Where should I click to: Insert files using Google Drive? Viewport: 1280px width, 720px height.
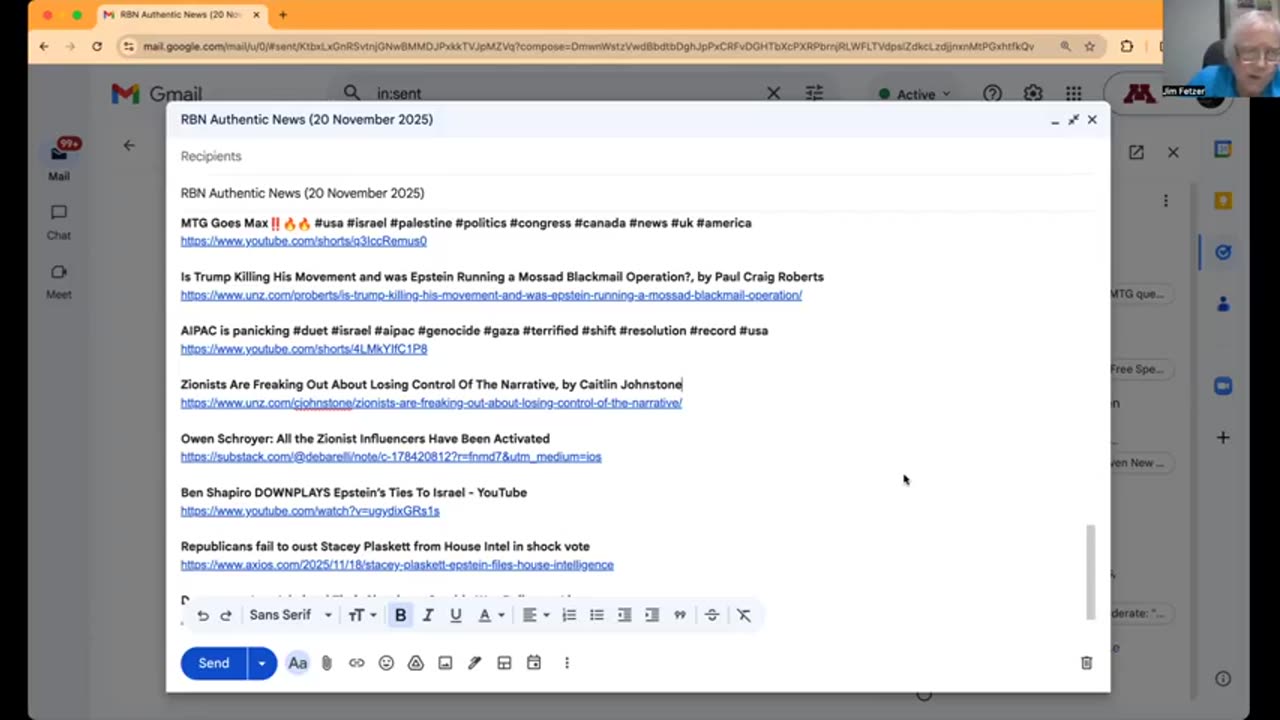point(416,663)
